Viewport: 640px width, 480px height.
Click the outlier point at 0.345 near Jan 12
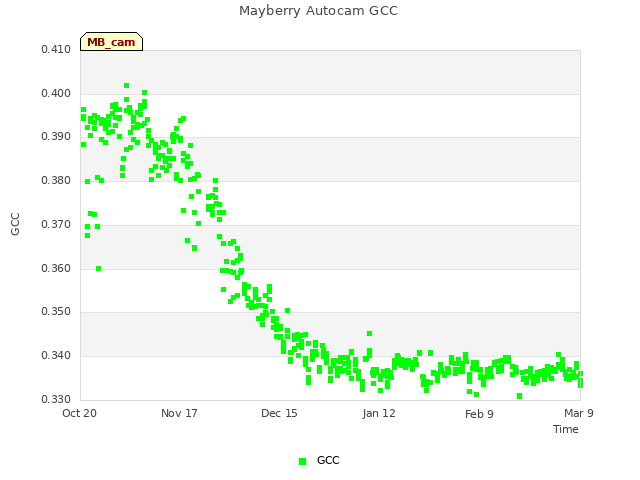coord(369,334)
